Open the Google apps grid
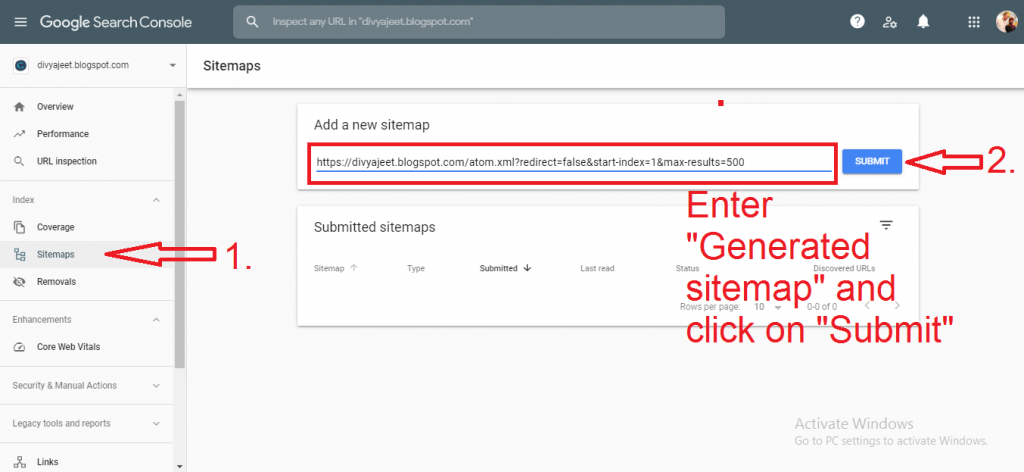Viewport: 1024px width, 472px height. coord(974,22)
